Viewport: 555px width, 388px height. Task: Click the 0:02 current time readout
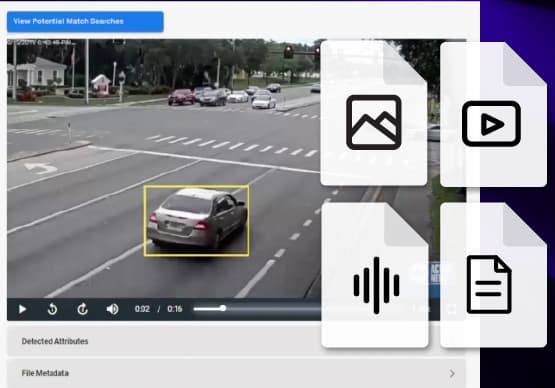142,309
